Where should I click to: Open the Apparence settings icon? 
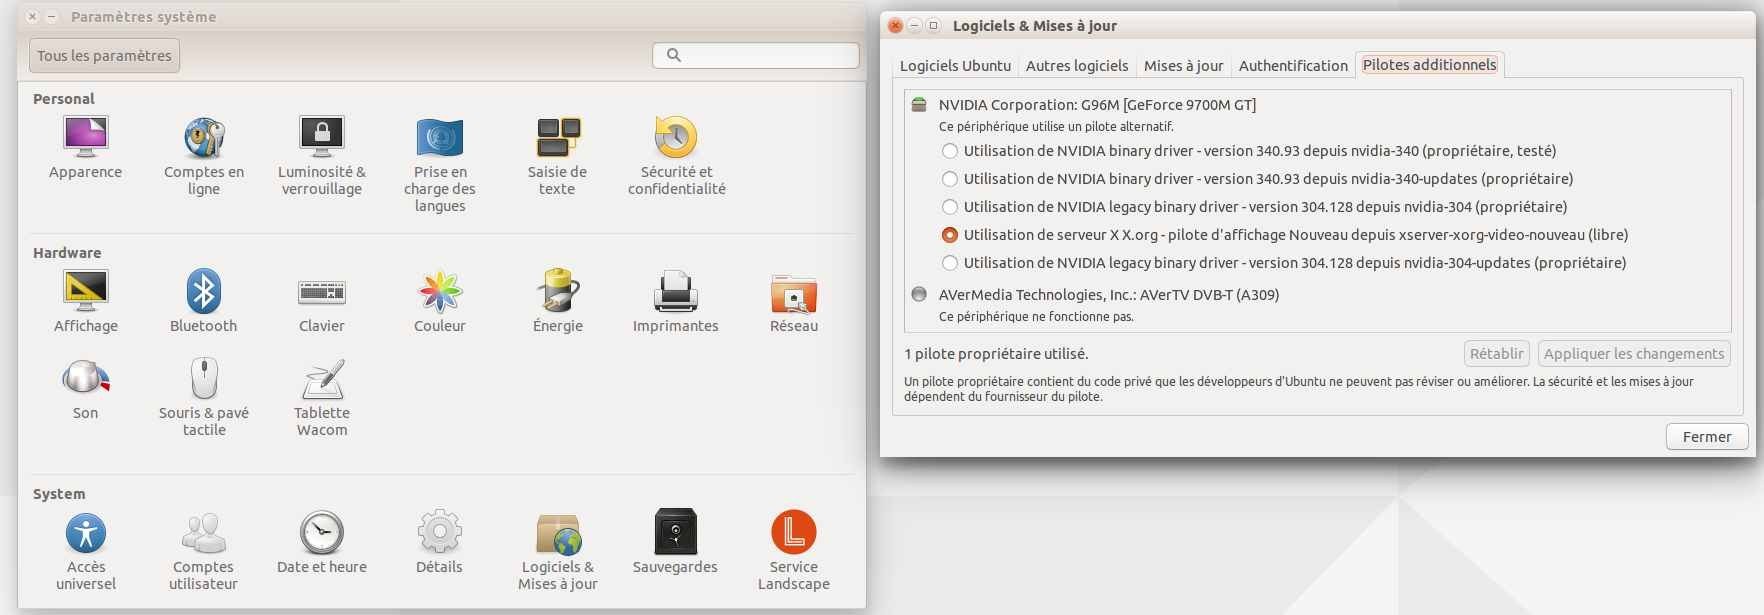coord(85,138)
